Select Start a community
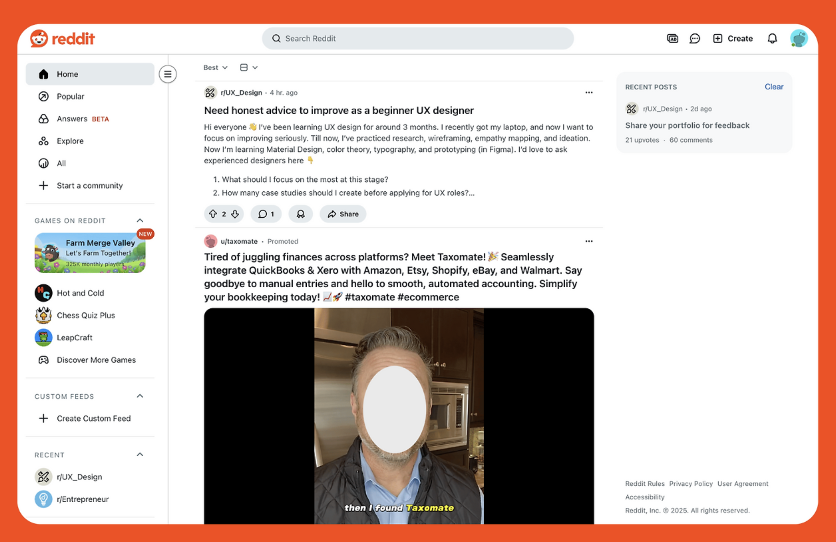 coord(90,185)
